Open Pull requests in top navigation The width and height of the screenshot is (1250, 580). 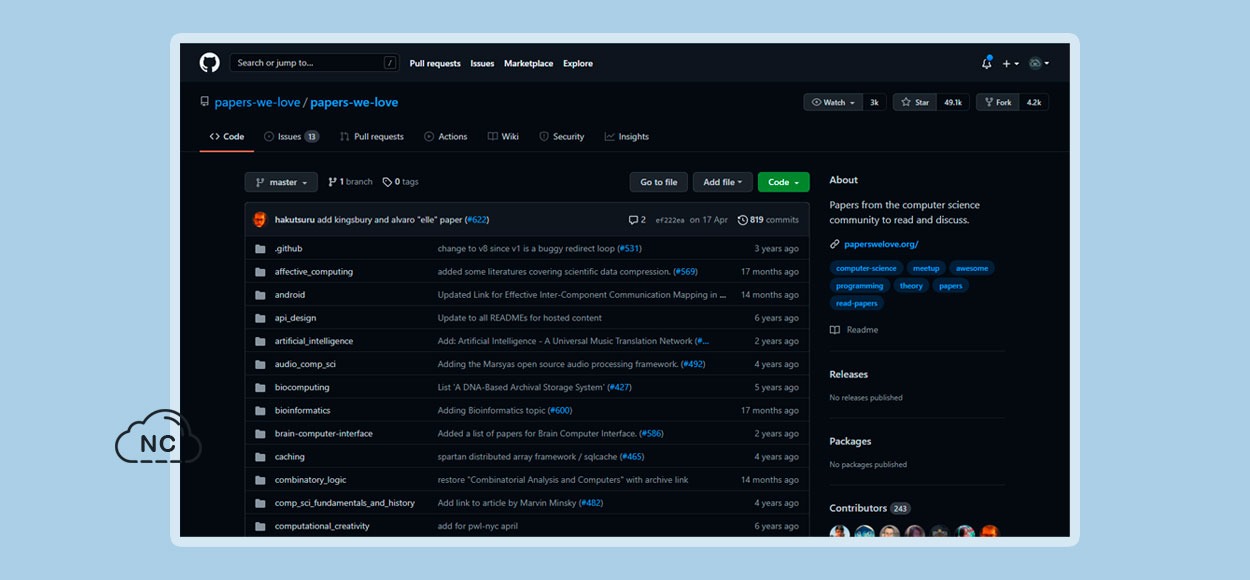[435, 63]
